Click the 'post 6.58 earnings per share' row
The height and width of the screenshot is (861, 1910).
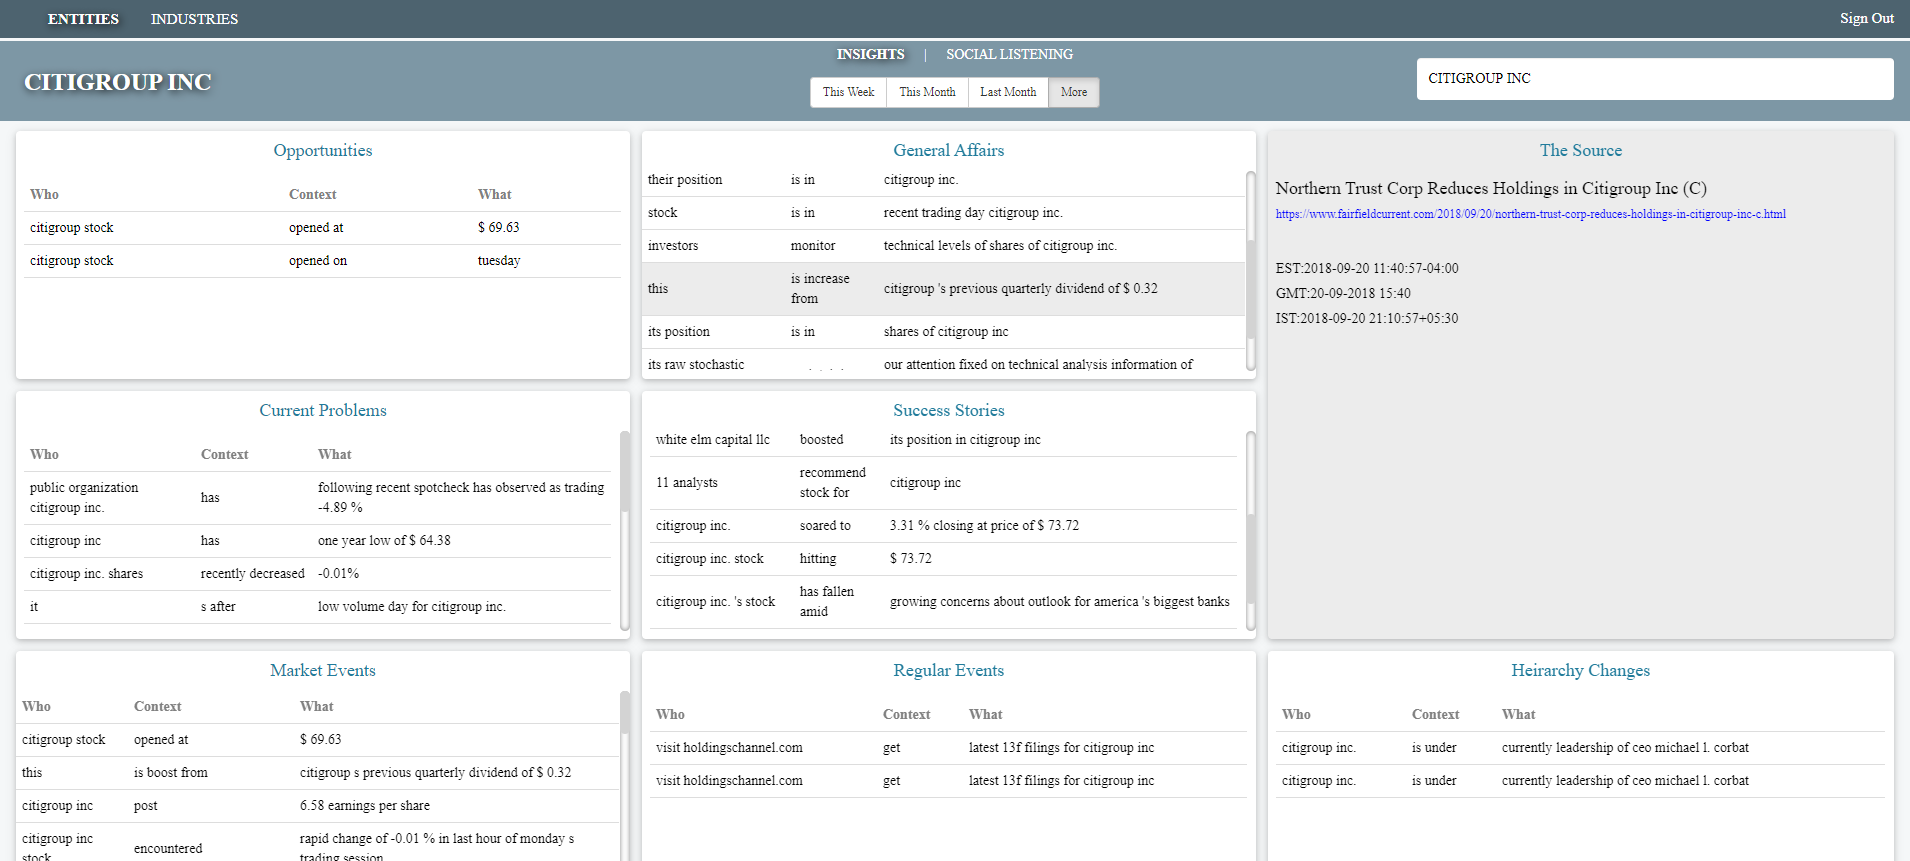click(317, 806)
